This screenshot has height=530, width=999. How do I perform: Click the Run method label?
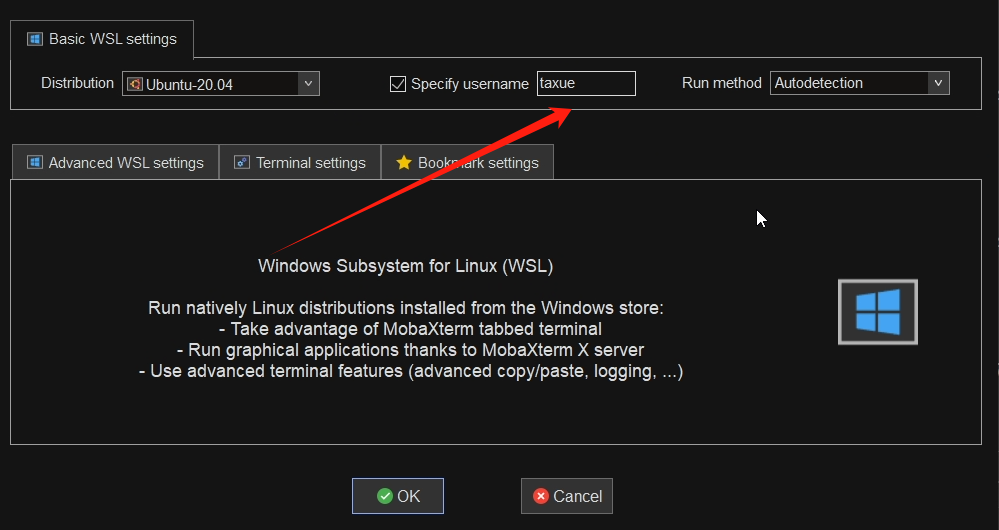pos(722,83)
